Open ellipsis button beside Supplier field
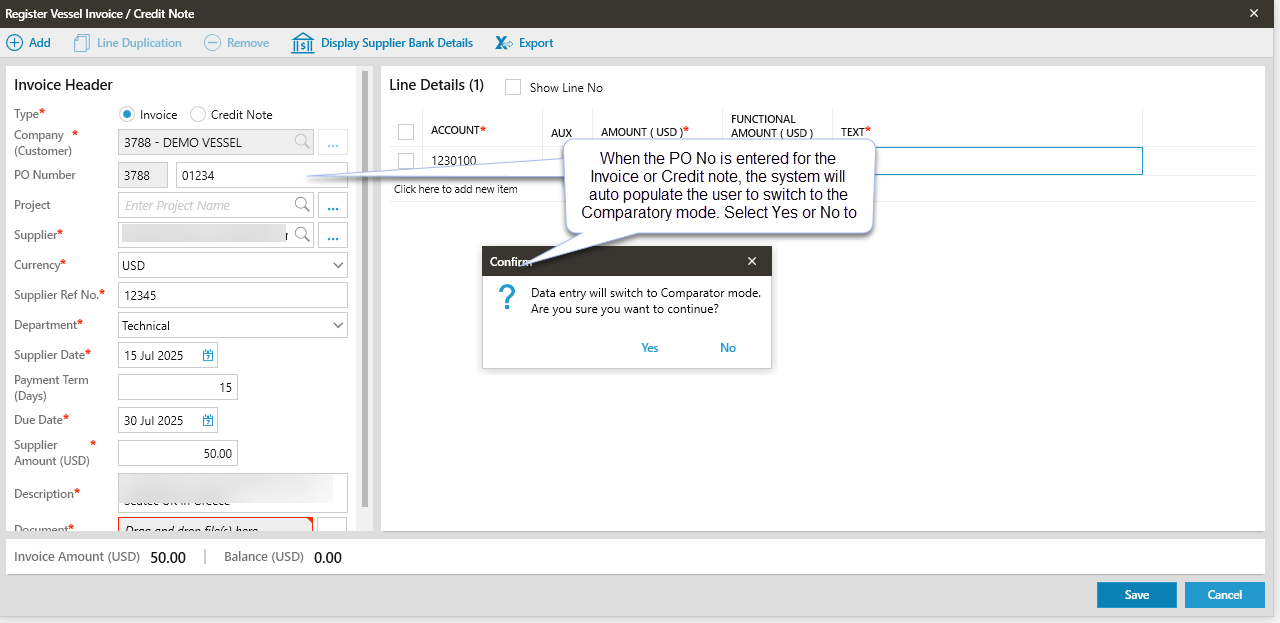 tap(333, 235)
